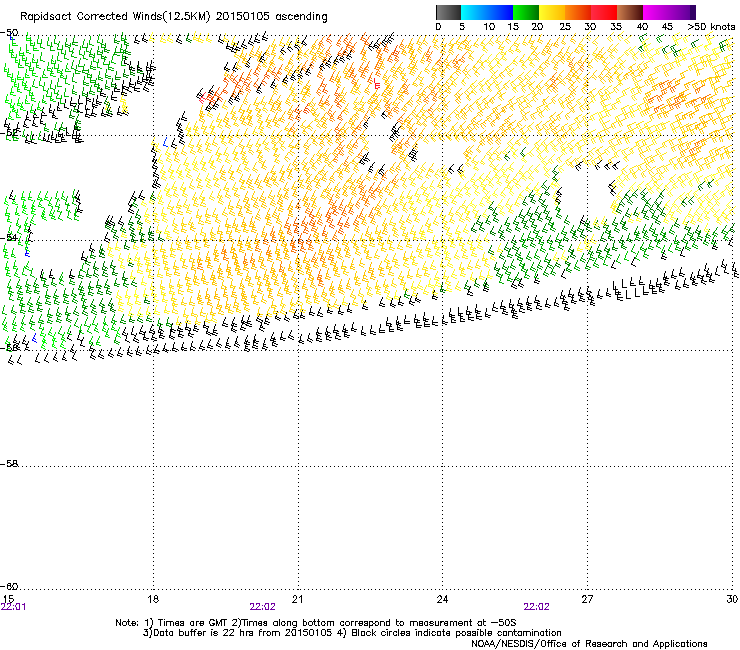Click the '45' color scale label
The width and height of the screenshot is (740, 650).
(667, 27)
